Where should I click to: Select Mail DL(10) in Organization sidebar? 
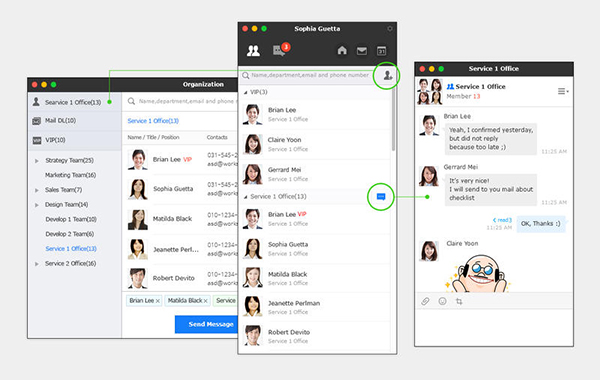(75, 121)
